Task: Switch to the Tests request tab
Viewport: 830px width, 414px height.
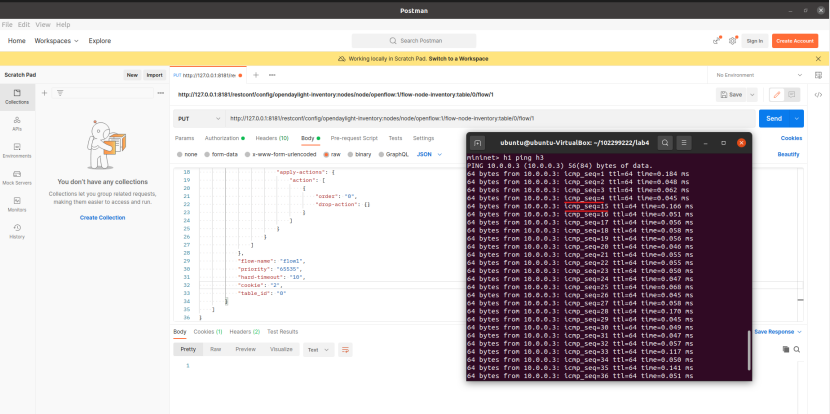Action: click(395, 138)
